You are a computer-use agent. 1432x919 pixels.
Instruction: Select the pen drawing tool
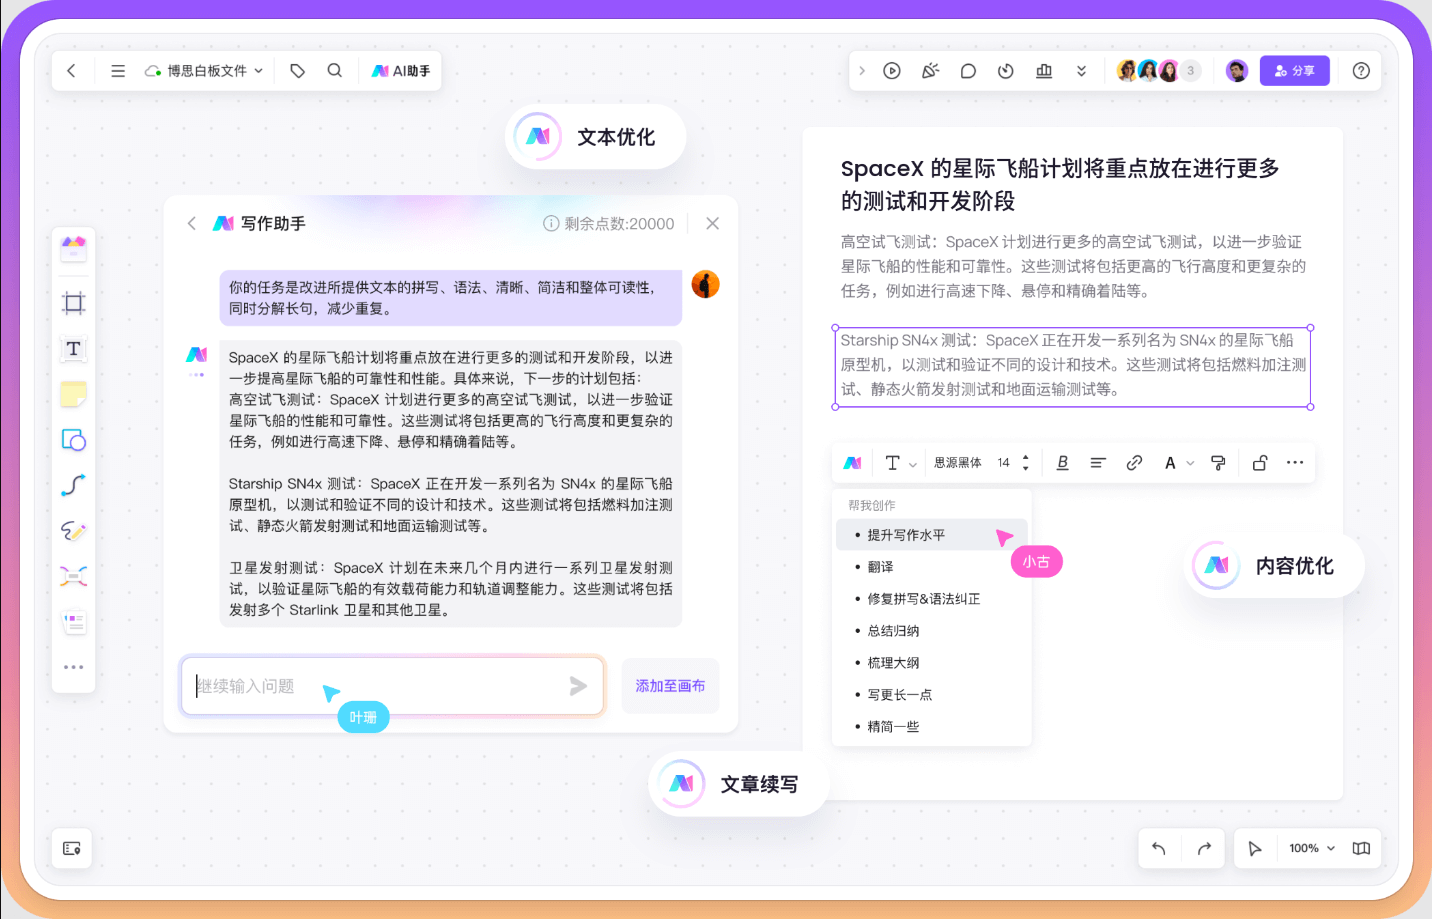(74, 530)
